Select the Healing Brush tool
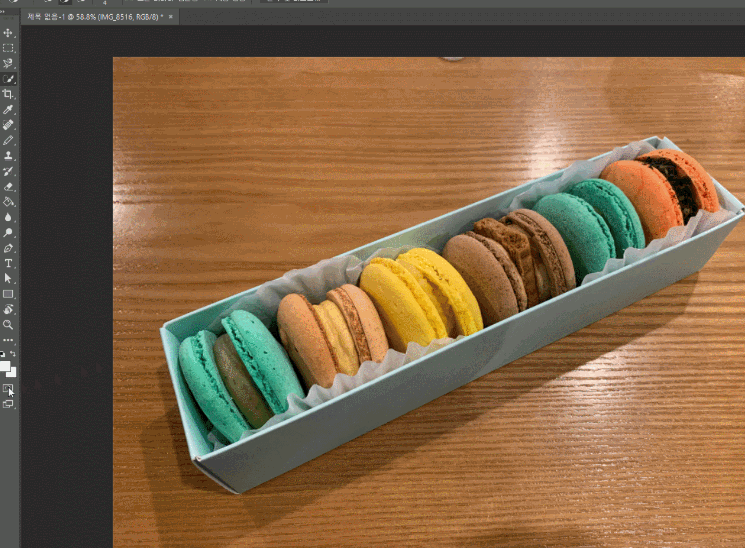This screenshot has width=745, height=548. click(8, 125)
